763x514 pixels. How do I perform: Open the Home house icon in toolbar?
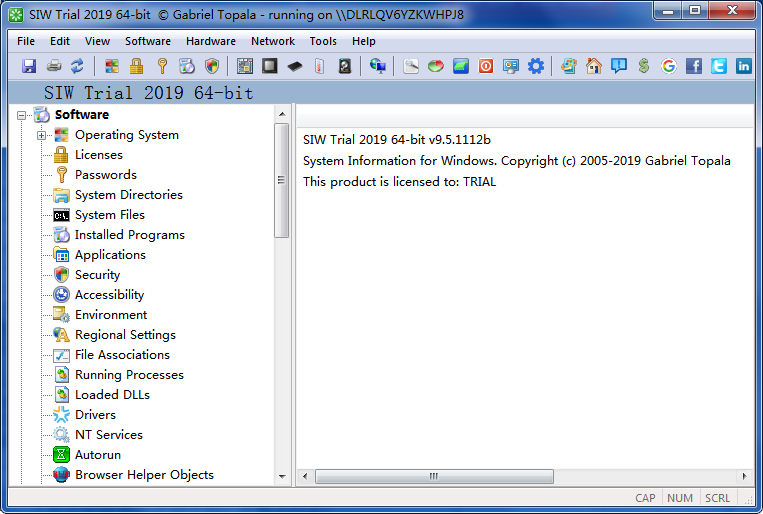coord(594,66)
